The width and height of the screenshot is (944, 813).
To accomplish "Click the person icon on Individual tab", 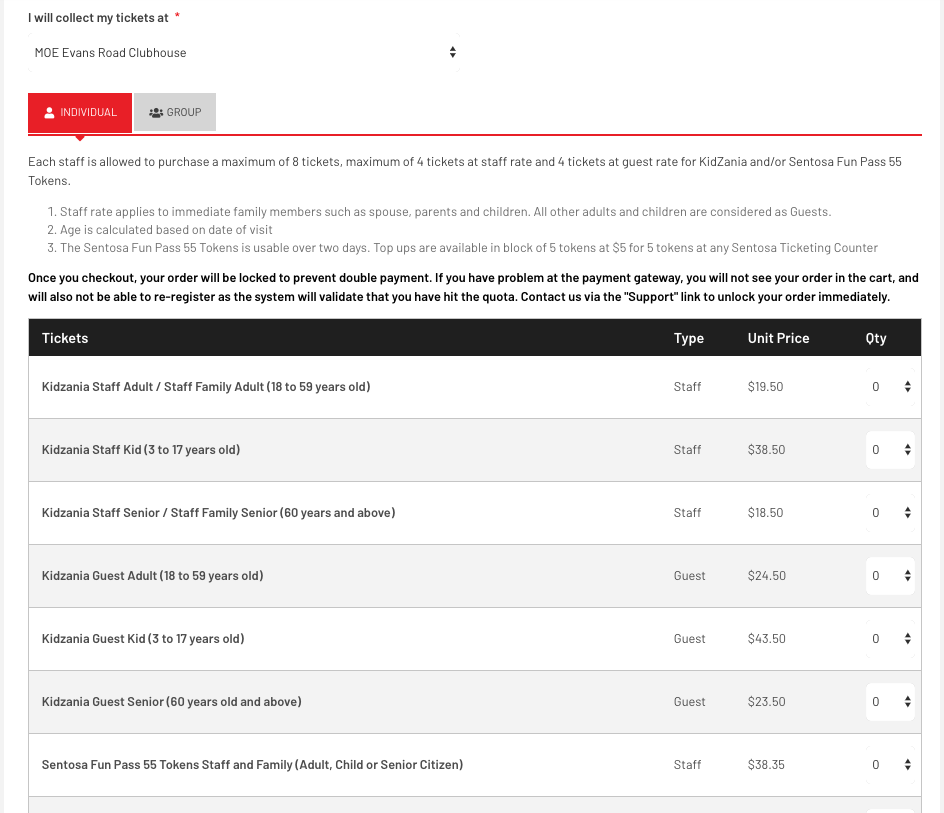I will (x=49, y=113).
